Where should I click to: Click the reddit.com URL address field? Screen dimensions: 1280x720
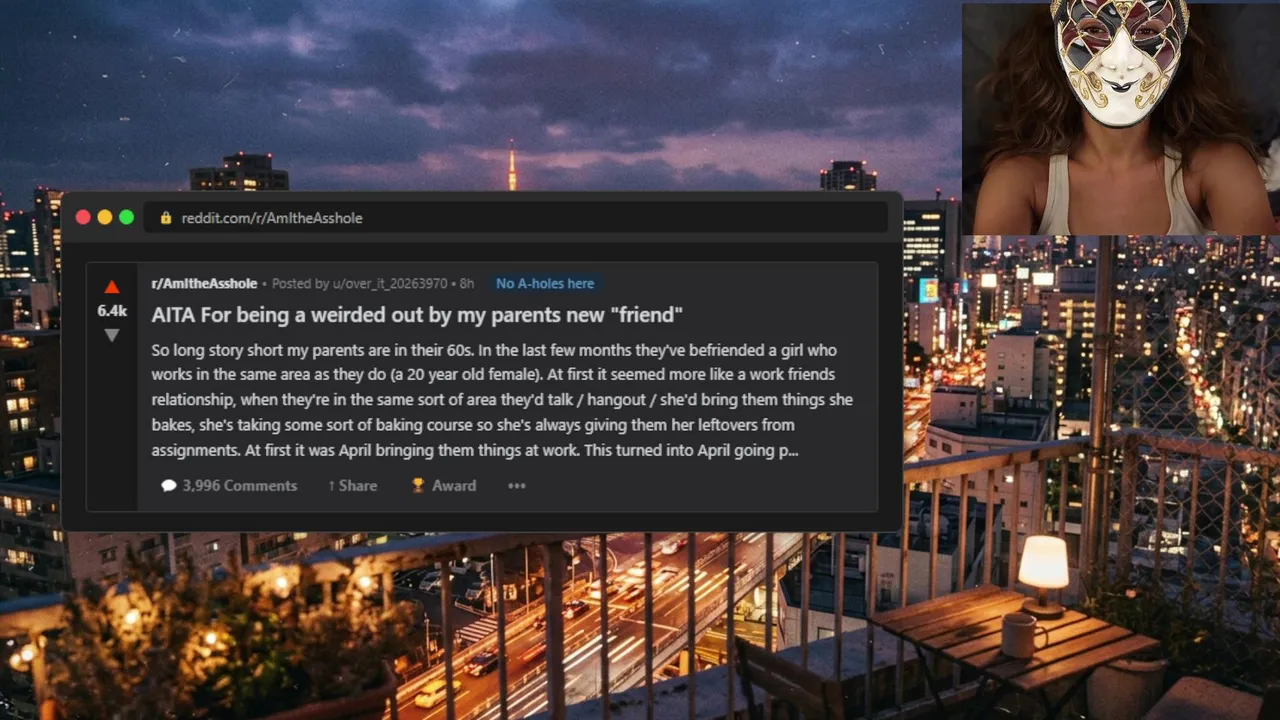(515, 217)
